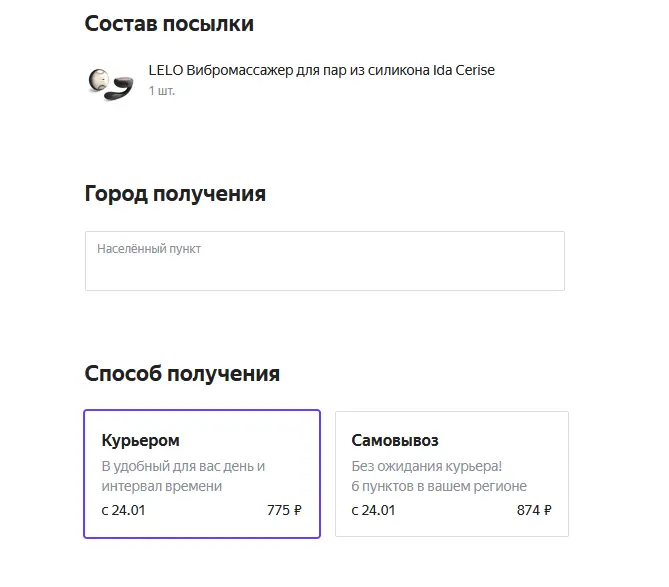Click the Самовывоз card title
This screenshot has width=669, height=587.
[395, 440]
